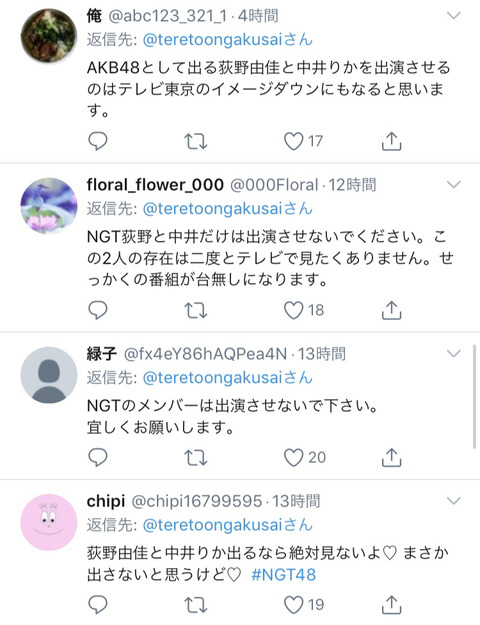Share floral_flower_000's tweet
Screen dimensions: 480x625
(x=391, y=310)
